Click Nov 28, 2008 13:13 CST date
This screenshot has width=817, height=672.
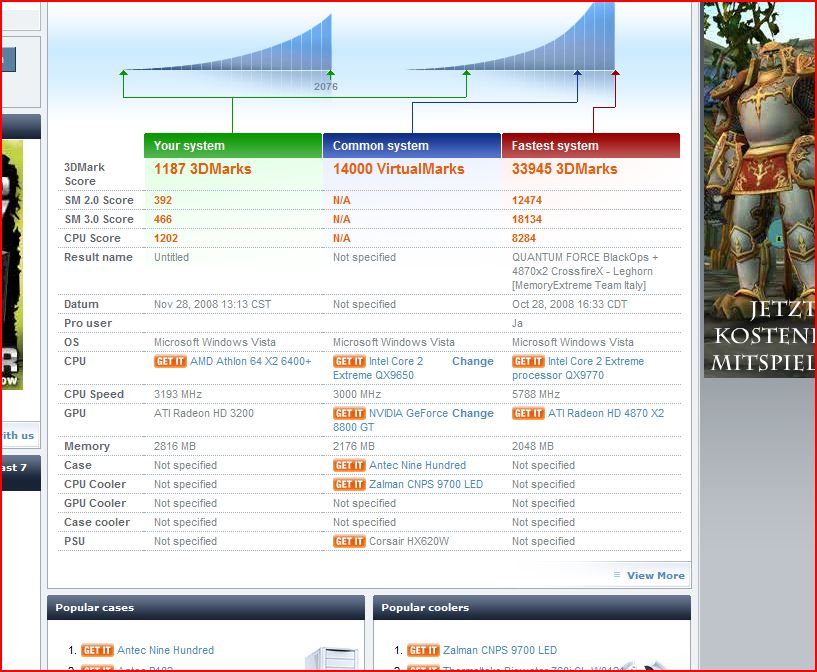coord(213,305)
